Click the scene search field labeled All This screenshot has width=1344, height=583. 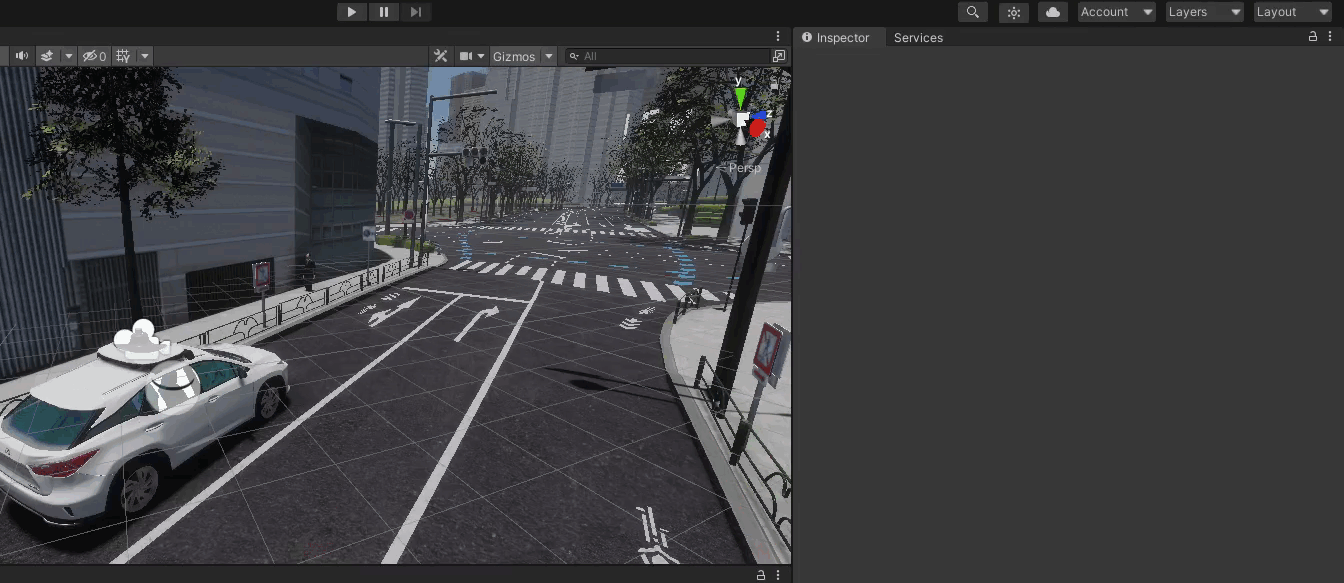pyautogui.click(x=670, y=56)
